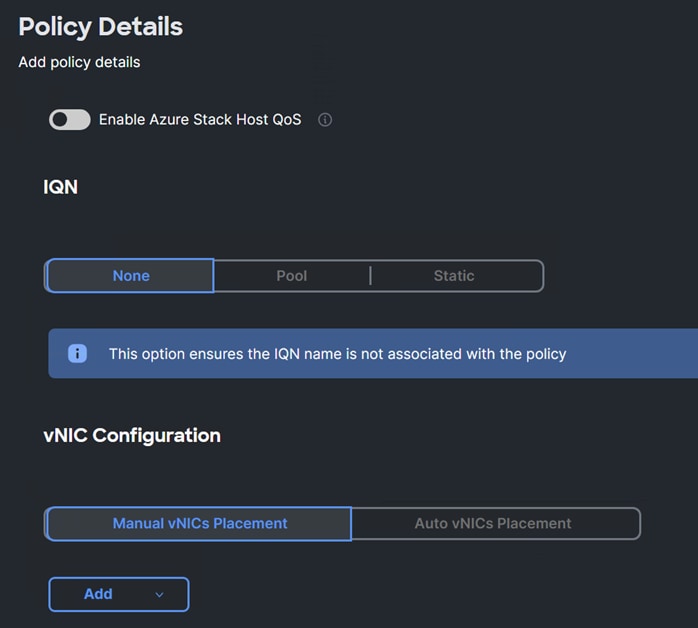Click the 'This option ensures the IQN name' message text
This screenshot has height=628, width=698.
tap(338, 354)
